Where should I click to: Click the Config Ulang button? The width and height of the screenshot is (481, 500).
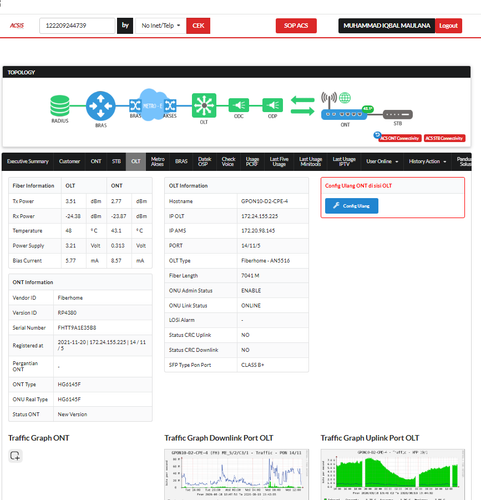tap(352, 206)
